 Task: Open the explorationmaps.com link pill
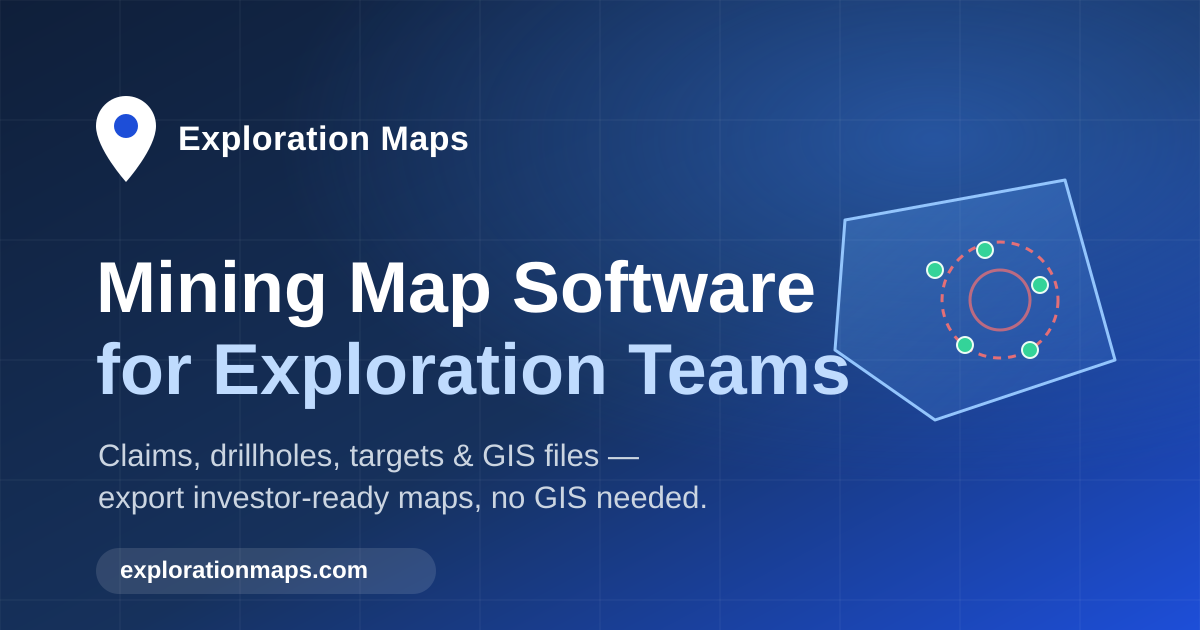coord(266,571)
